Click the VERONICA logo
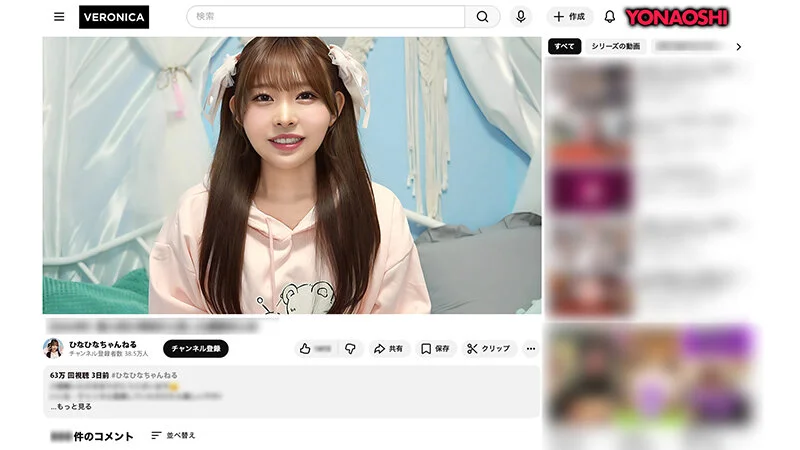 click(x=114, y=17)
